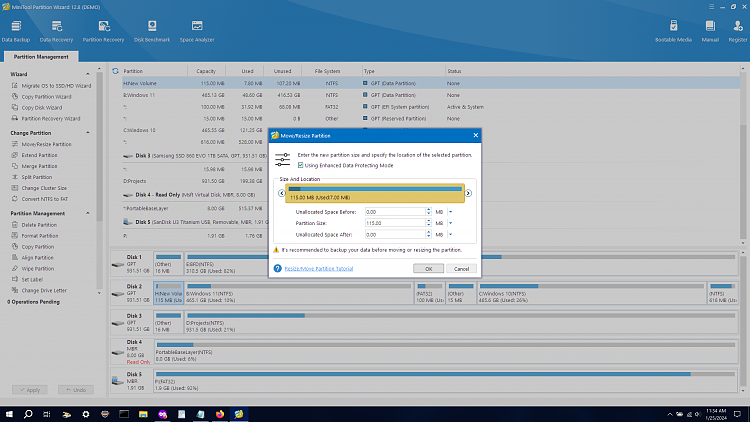Start the Disk Benchmark tool
Viewport: 750px width, 422px height.
tap(152, 32)
